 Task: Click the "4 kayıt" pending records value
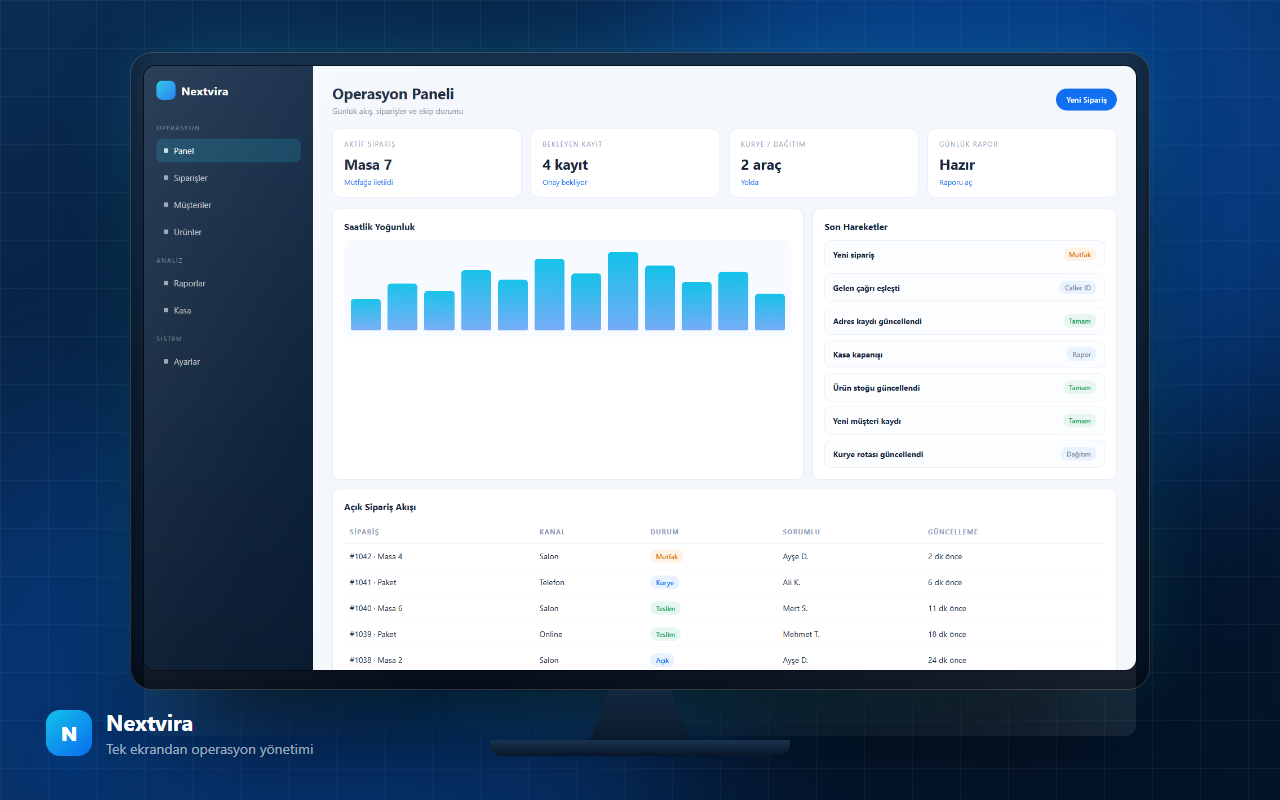(565, 165)
